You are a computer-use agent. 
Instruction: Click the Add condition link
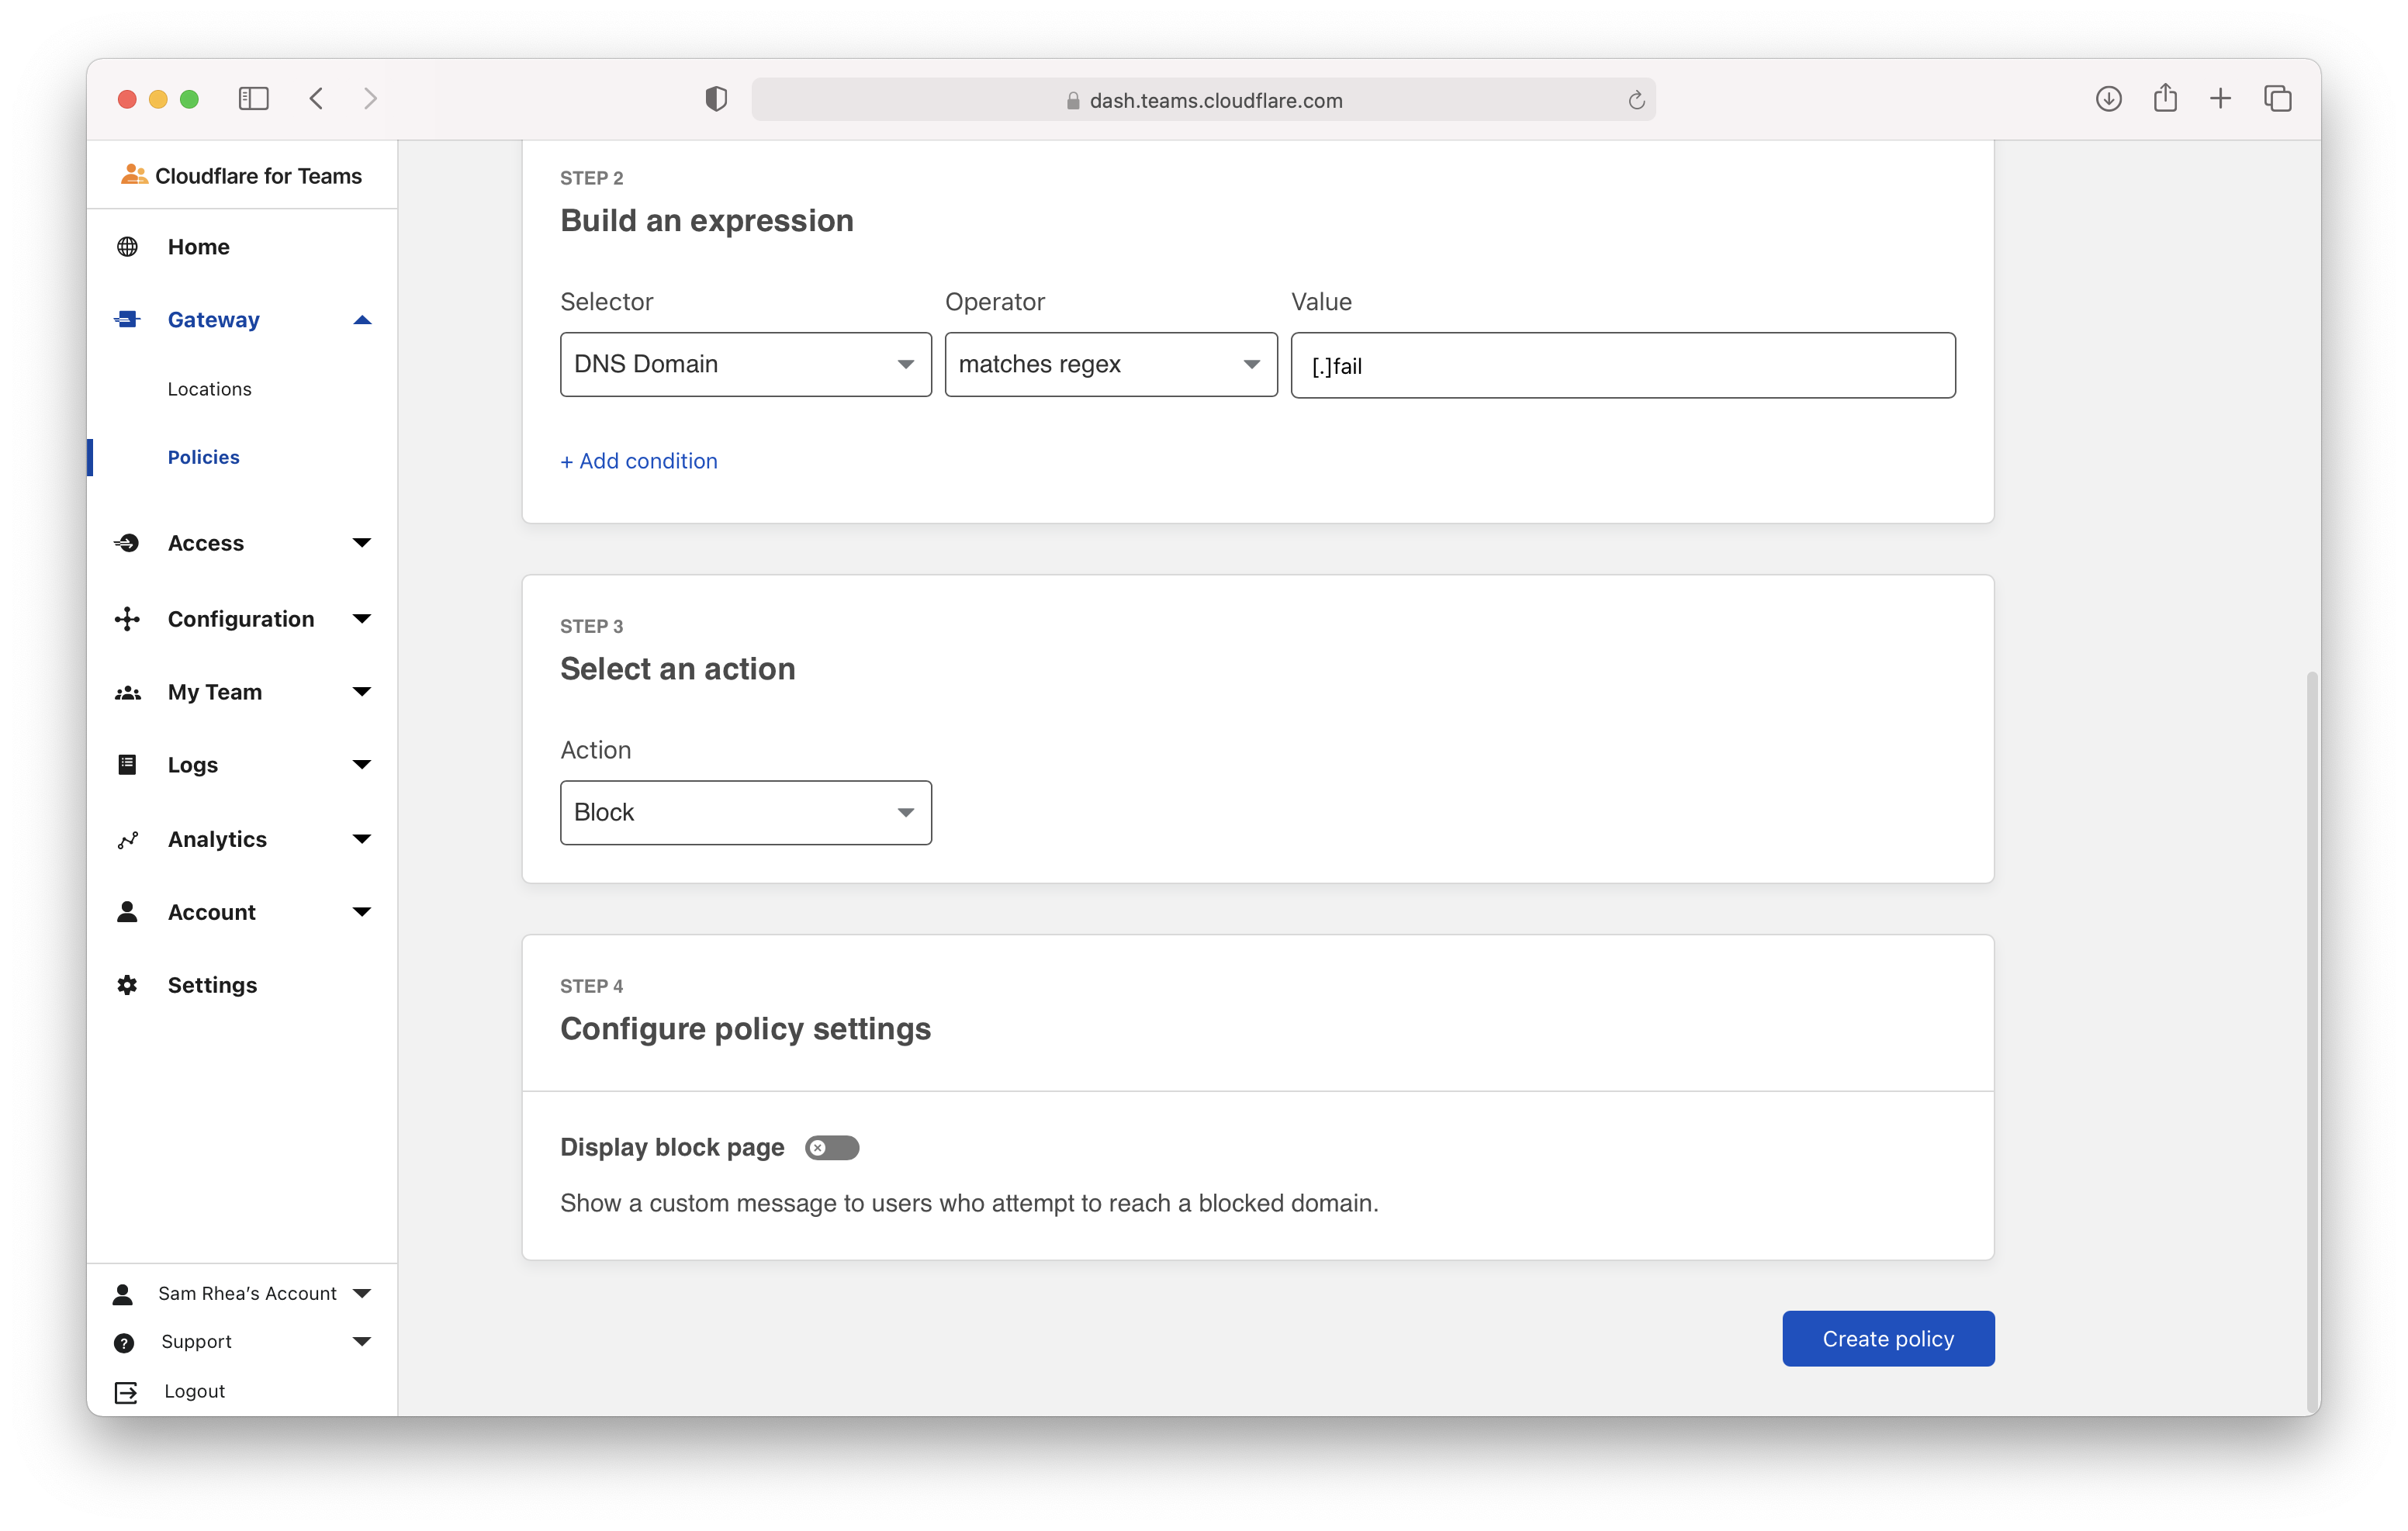639,461
